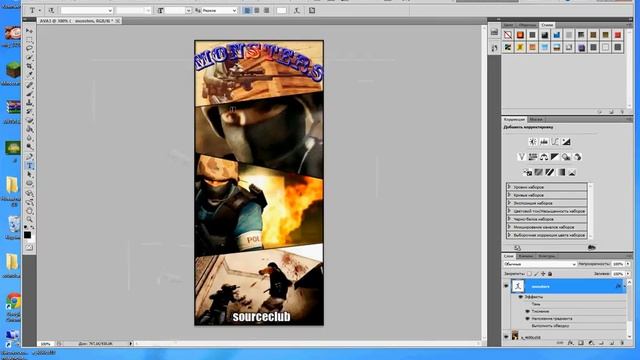Viewport: 640px width, 360px height.
Task: Select the AVA3 document tab
Action: coord(80,20)
